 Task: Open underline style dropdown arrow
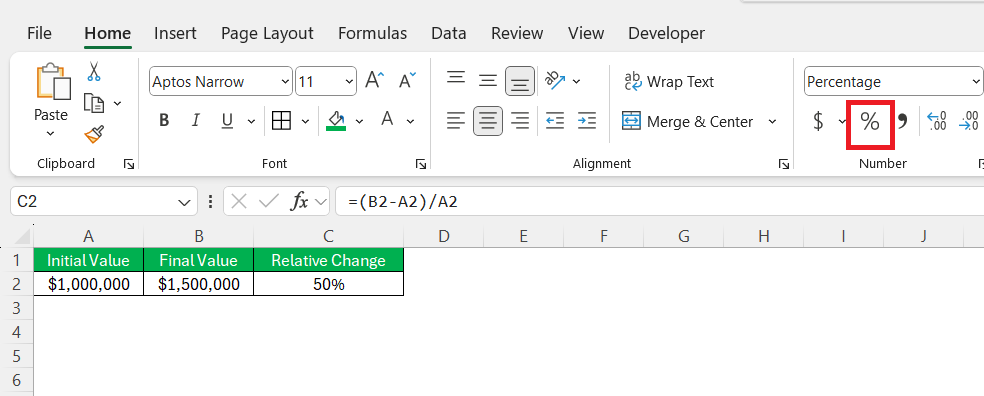click(251, 121)
